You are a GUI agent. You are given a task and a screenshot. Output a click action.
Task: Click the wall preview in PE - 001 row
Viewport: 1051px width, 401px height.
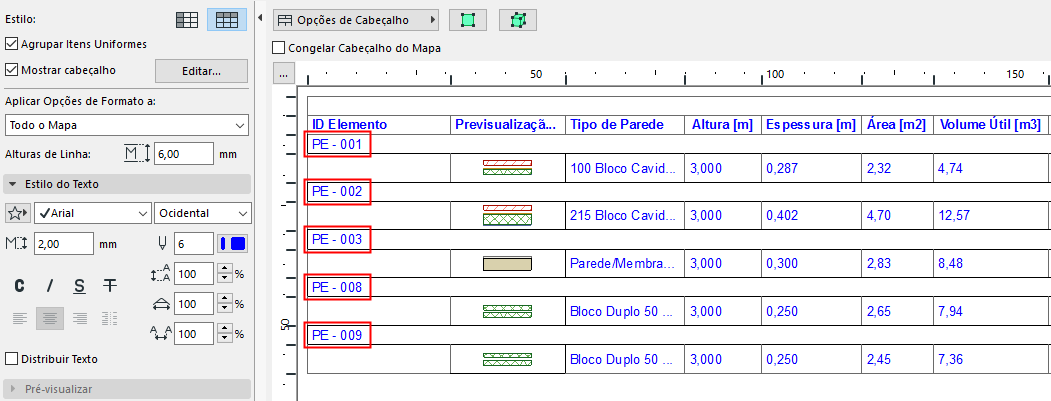507,168
